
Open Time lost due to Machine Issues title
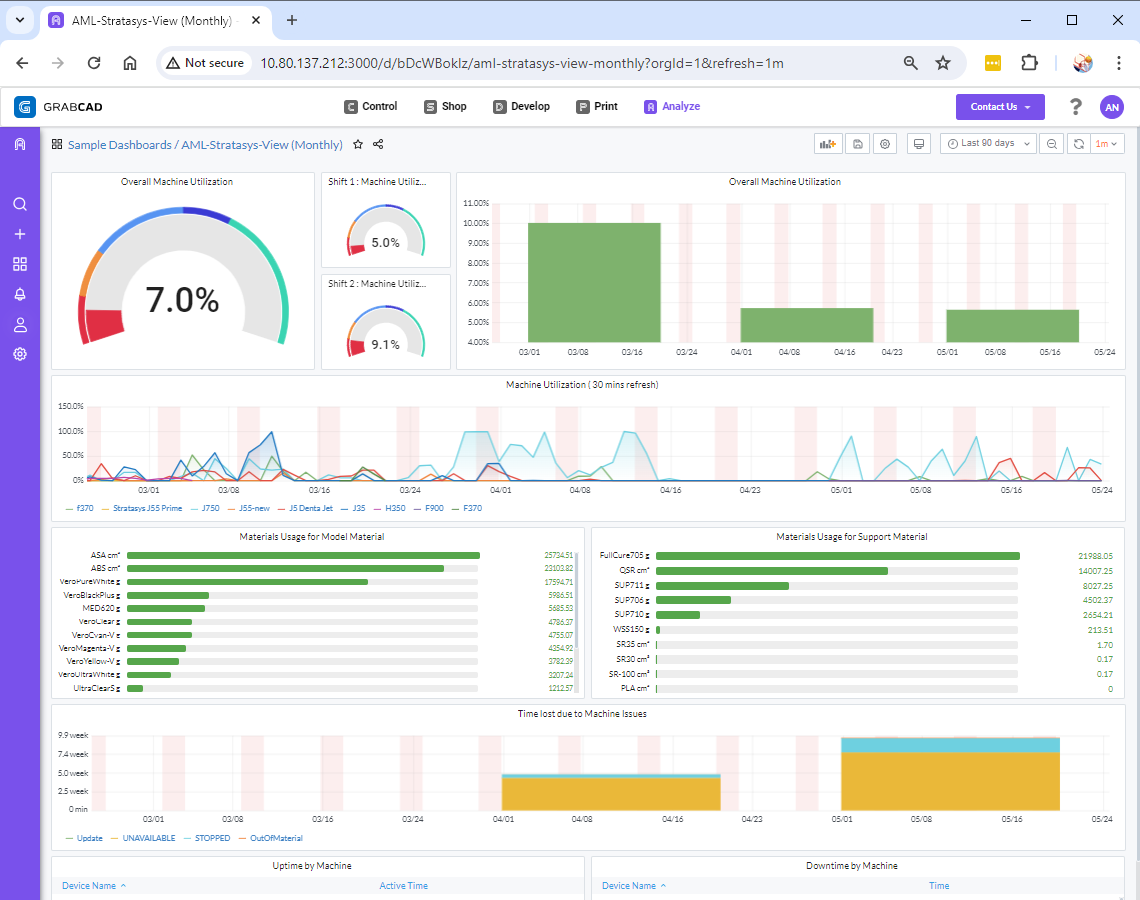click(x=582, y=714)
